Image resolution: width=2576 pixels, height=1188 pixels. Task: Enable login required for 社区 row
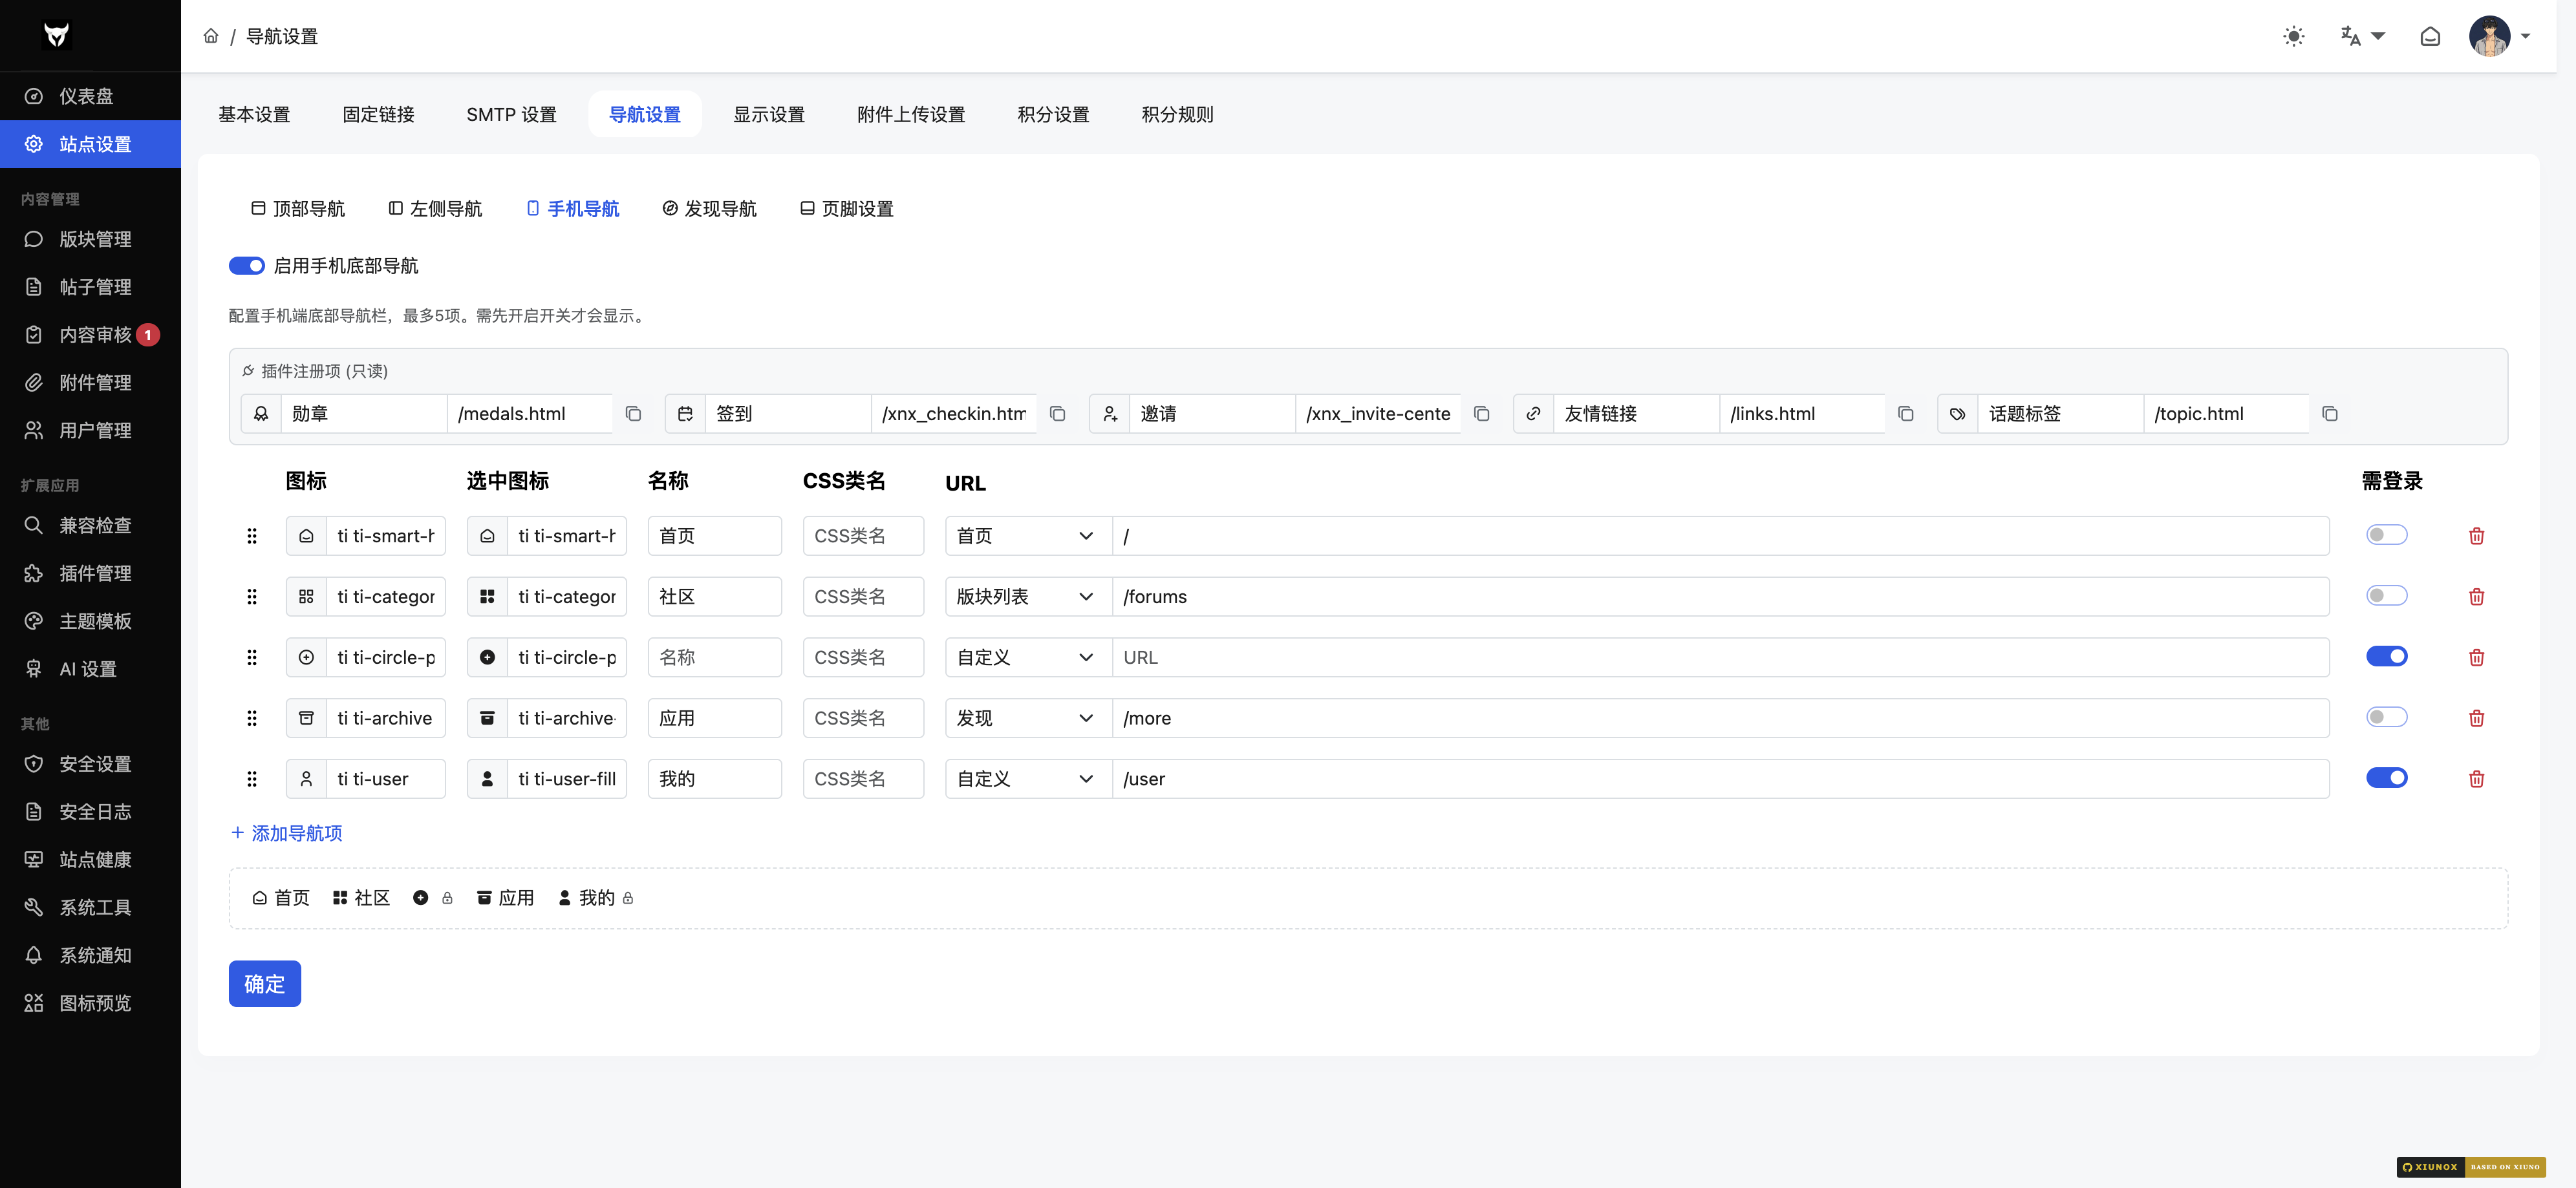(x=2386, y=596)
